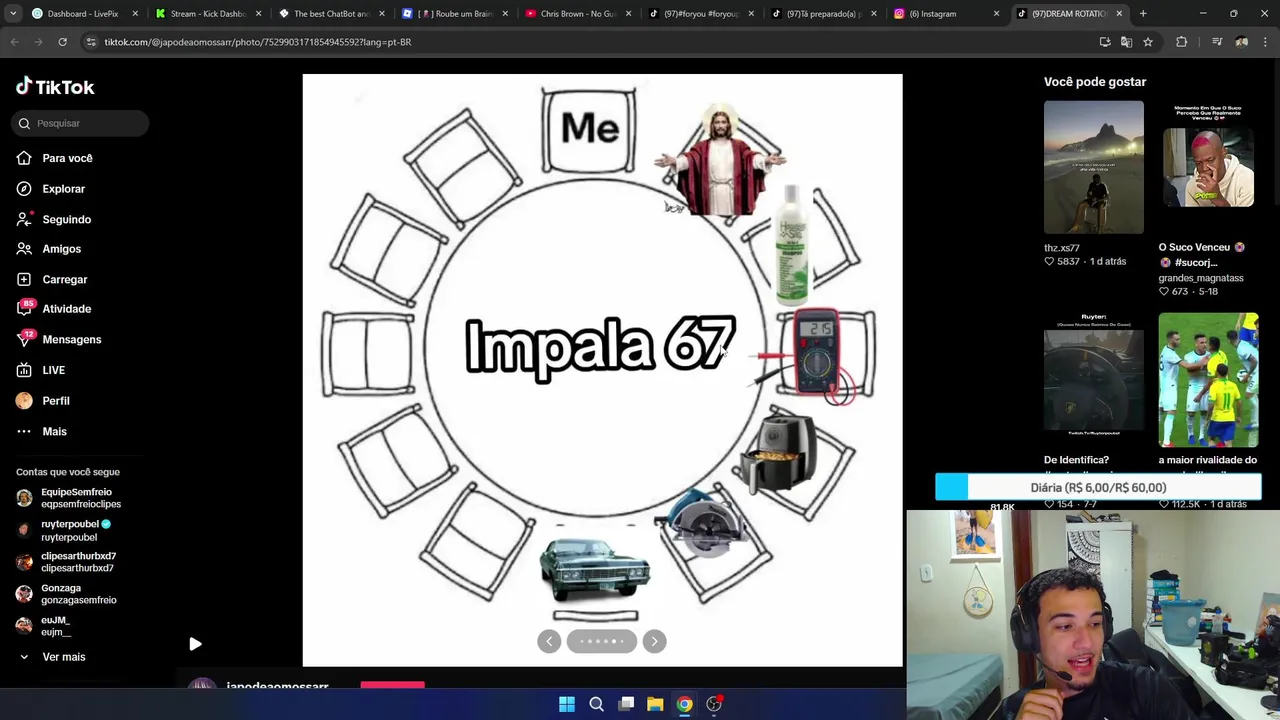Image resolution: width=1280 pixels, height=720 pixels.
Task: Open the thz.xs77 suggested video thumbnail
Action: click(x=1093, y=167)
